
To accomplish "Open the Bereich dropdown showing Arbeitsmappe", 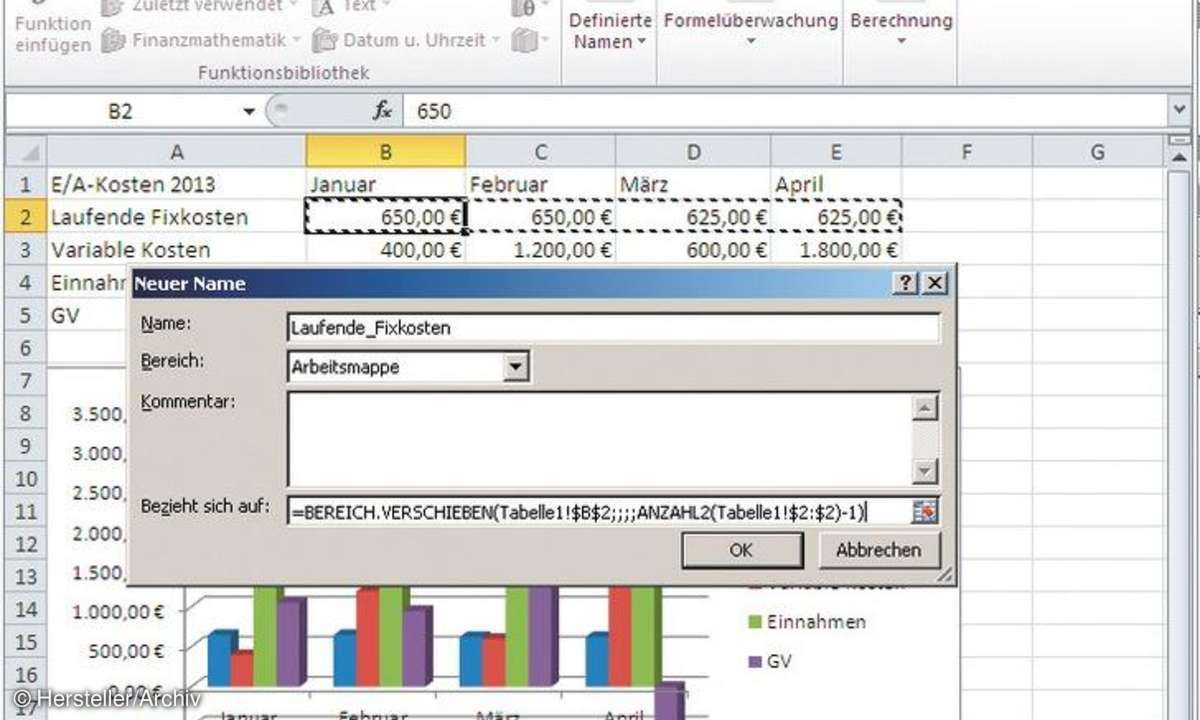I will (408, 367).
